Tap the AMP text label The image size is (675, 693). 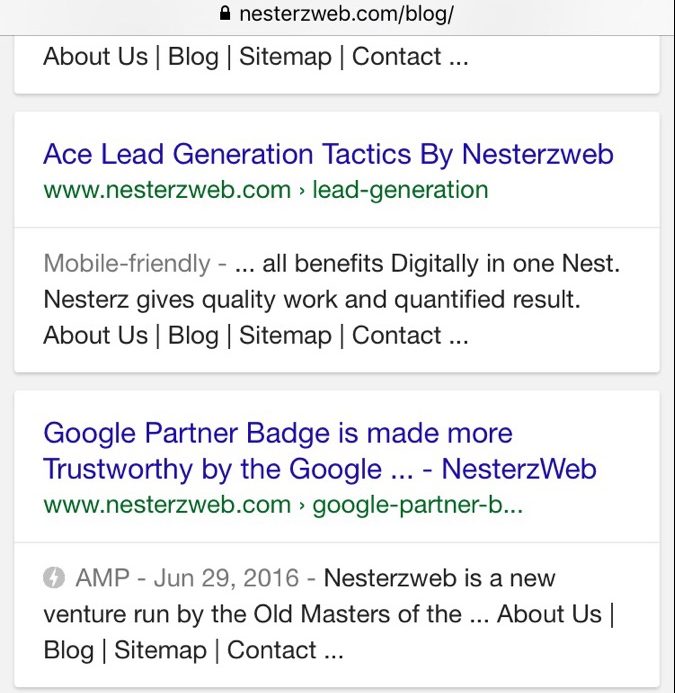click(x=102, y=578)
